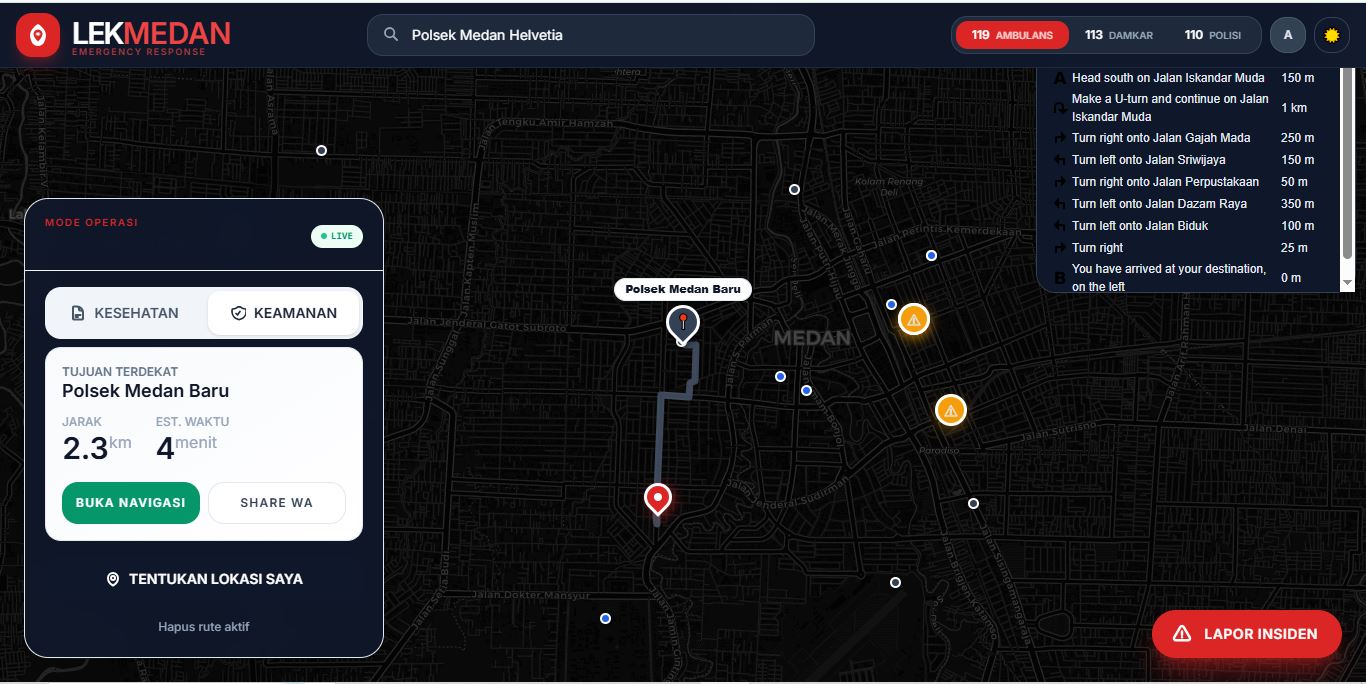Select the 110 Polisi option
The width and height of the screenshot is (1366, 684).
[x=1212, y=35]
